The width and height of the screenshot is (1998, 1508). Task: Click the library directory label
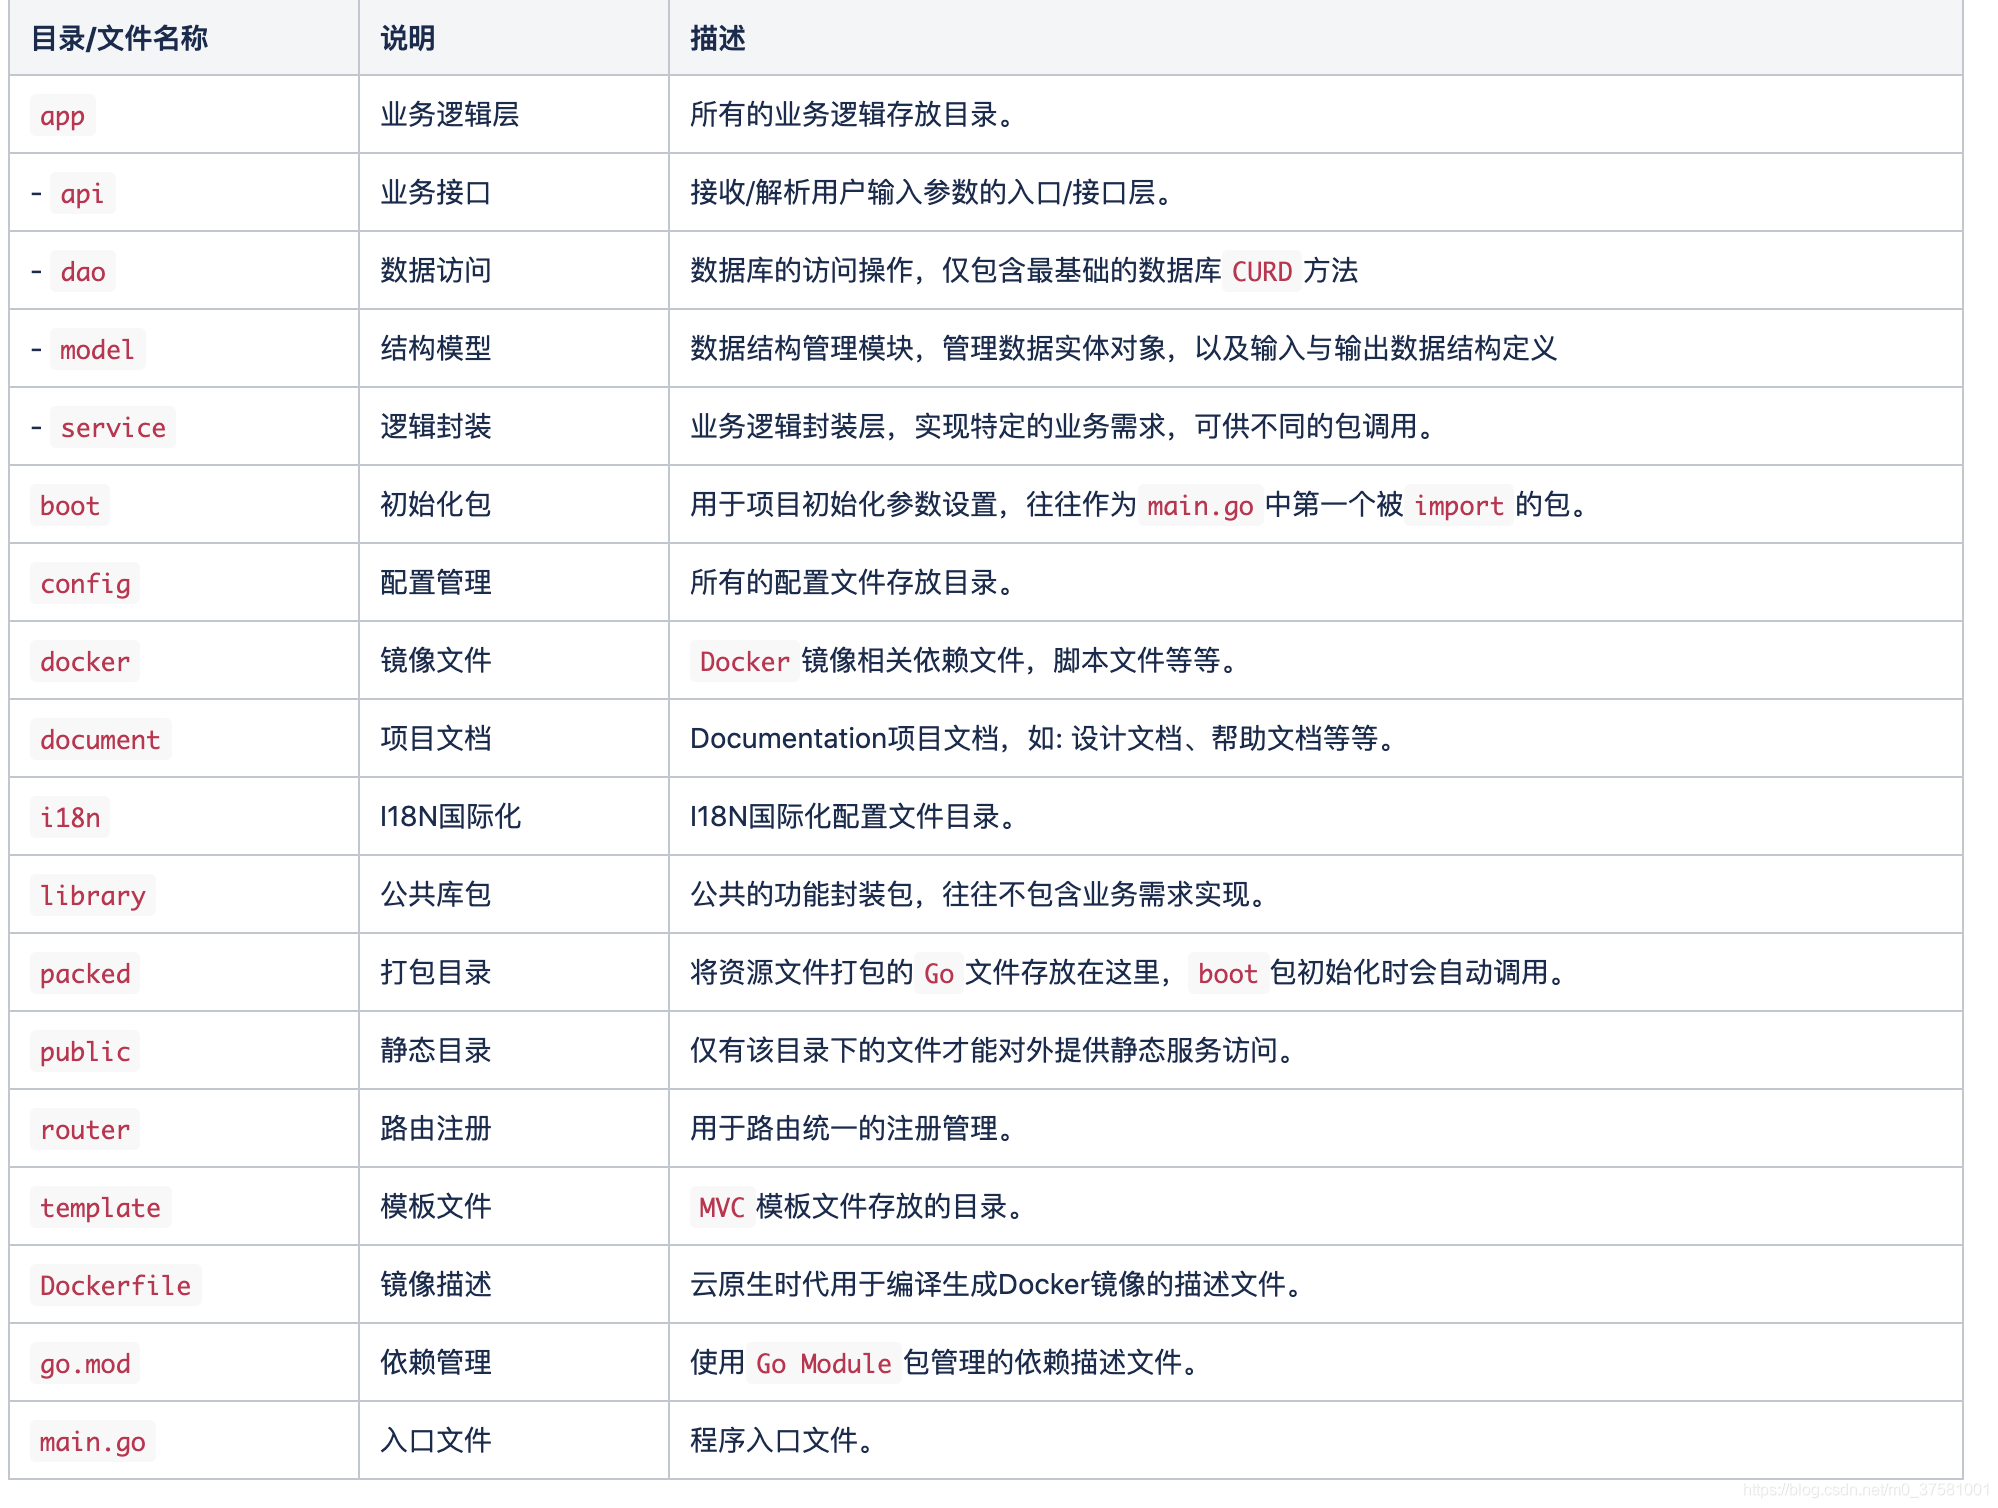[x=92, y=895]
